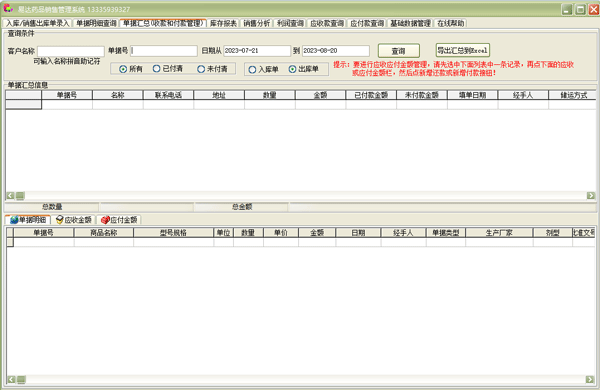The height and width of the screenshot is (390, 600).
Task: Maximize the application window
Action: tap(580, 9)
